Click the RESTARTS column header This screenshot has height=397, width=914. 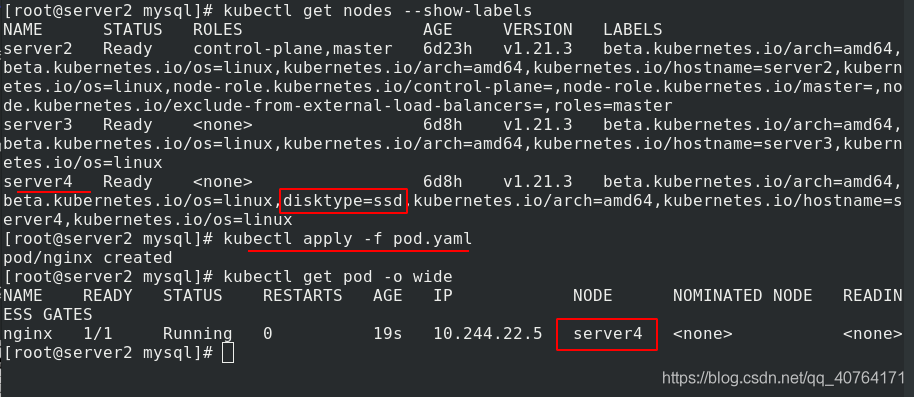pos(303,296)
